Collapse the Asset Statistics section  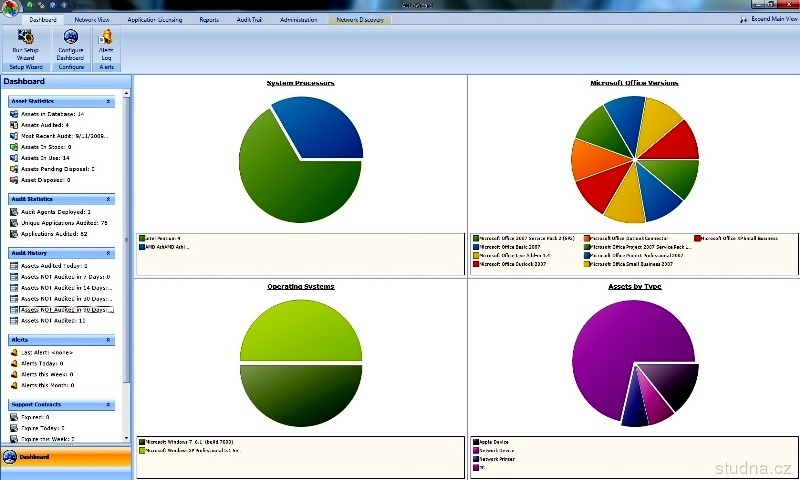[x=109, y=101]
